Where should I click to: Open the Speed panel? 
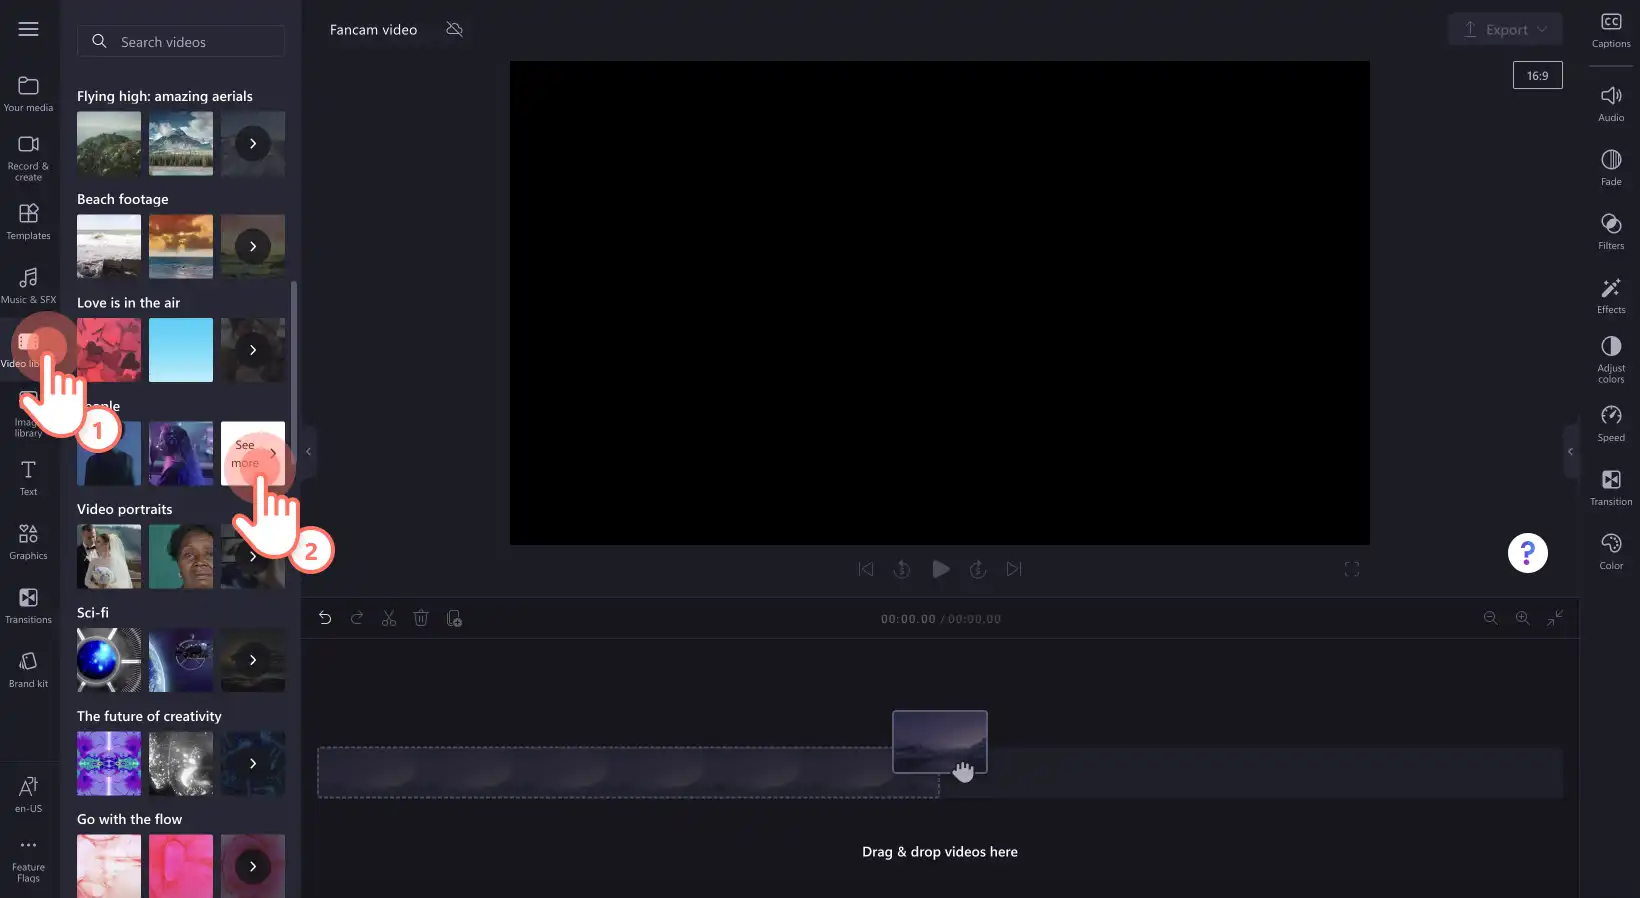1611,424
